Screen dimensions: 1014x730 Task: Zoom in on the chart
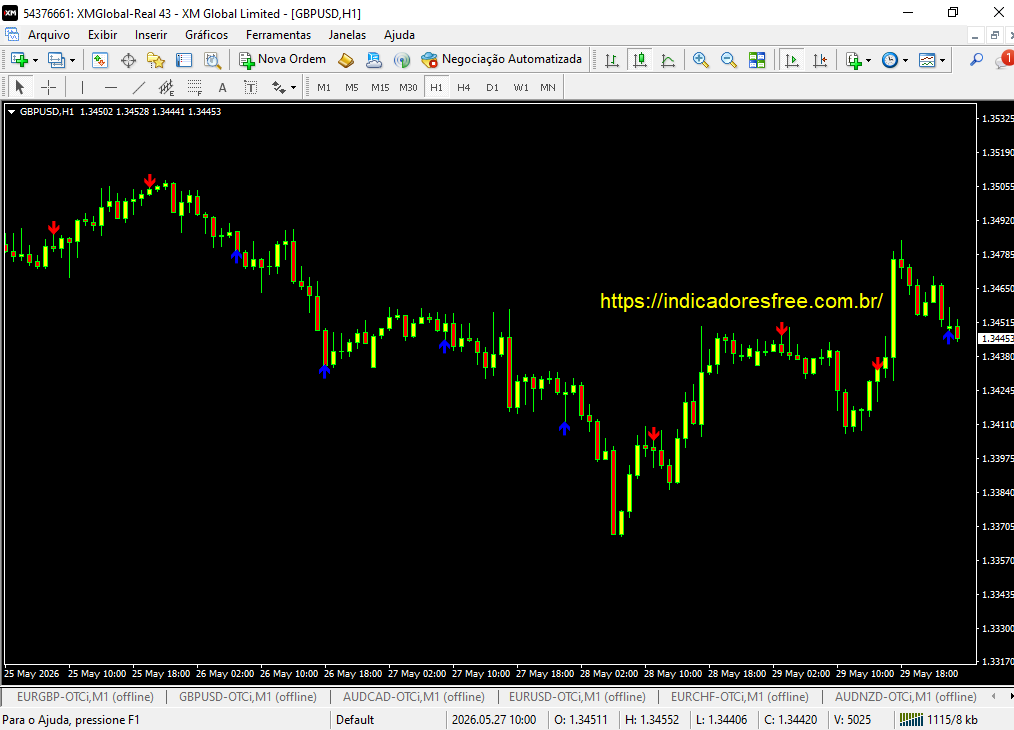coord(700,60)
